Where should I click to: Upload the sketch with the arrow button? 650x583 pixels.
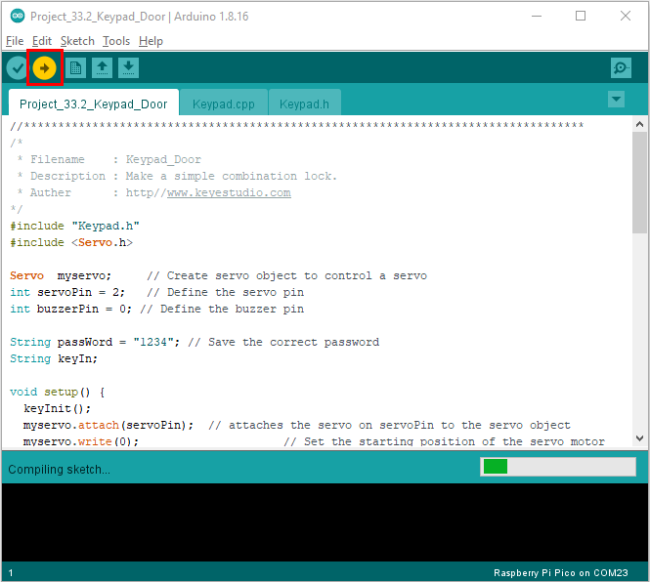click(x=44, y=68)
